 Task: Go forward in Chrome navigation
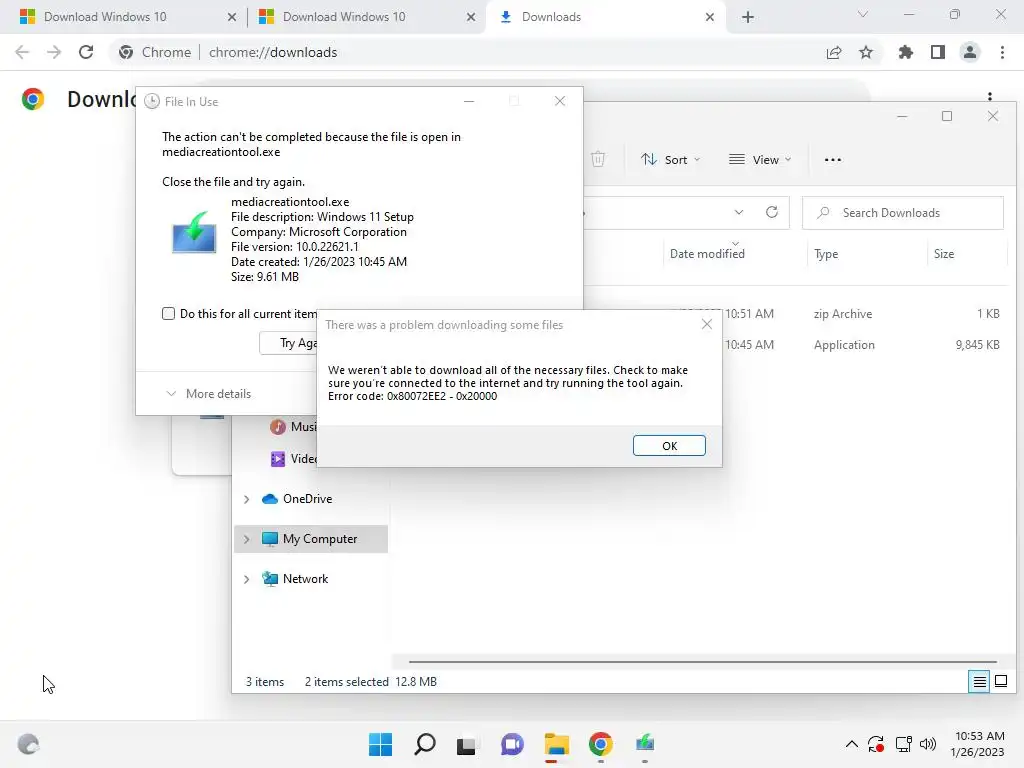pos(54,52)
